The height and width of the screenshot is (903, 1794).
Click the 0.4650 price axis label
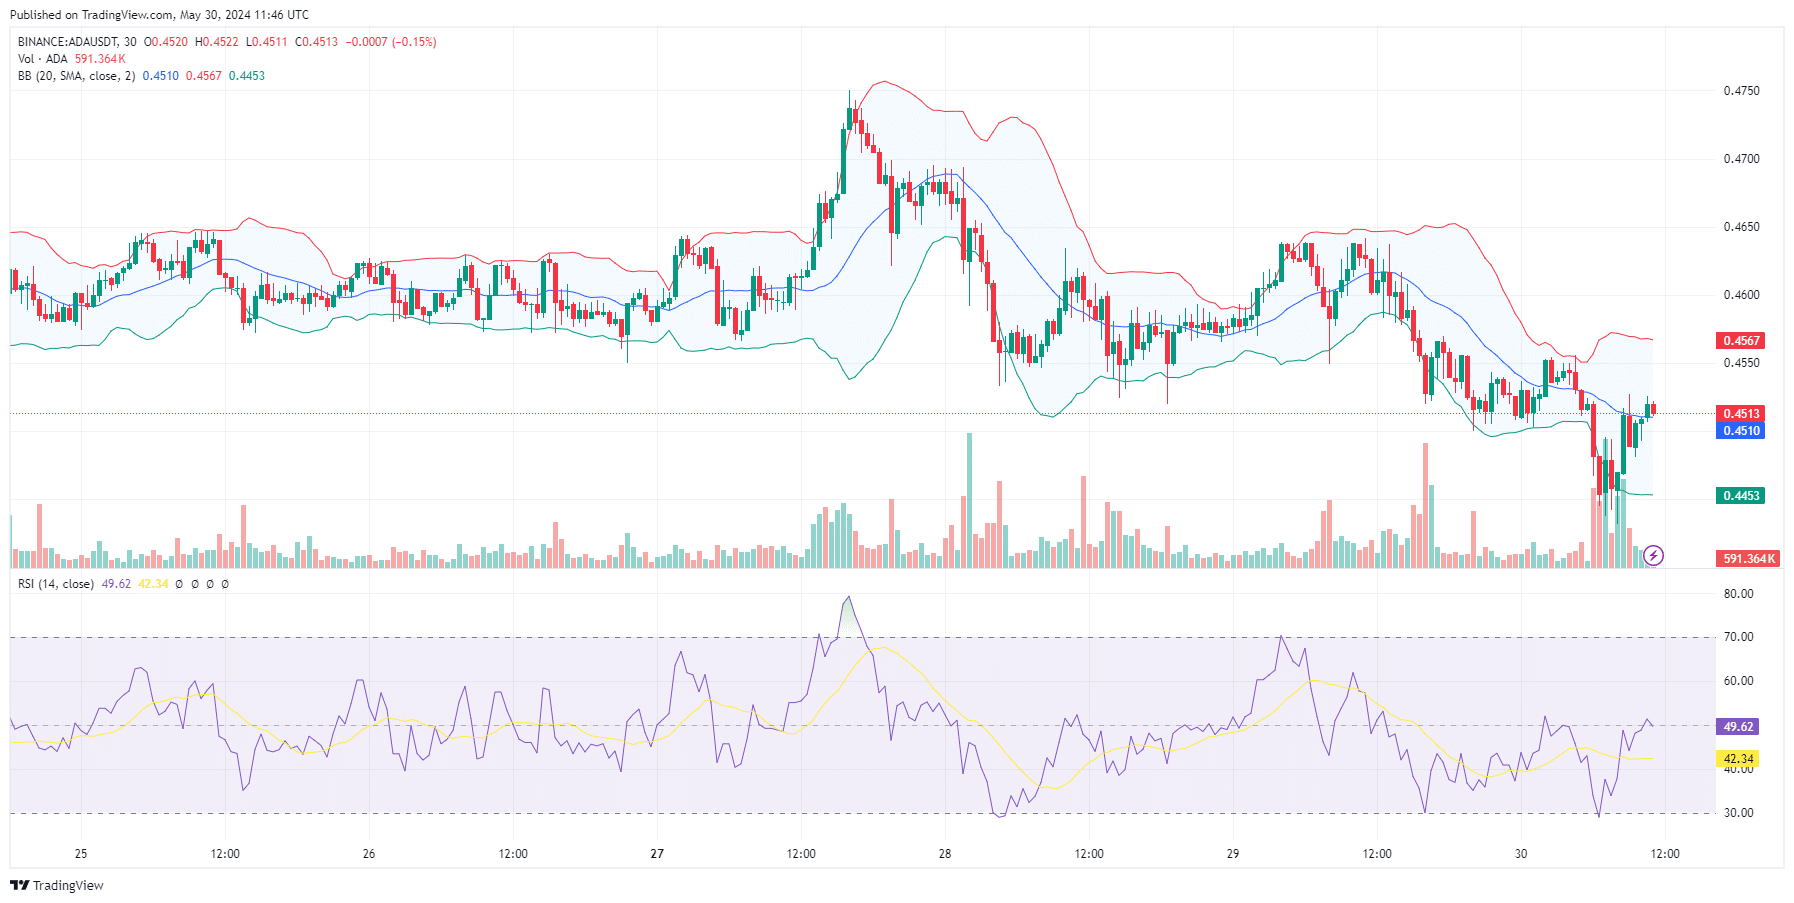coord(1741,227)
